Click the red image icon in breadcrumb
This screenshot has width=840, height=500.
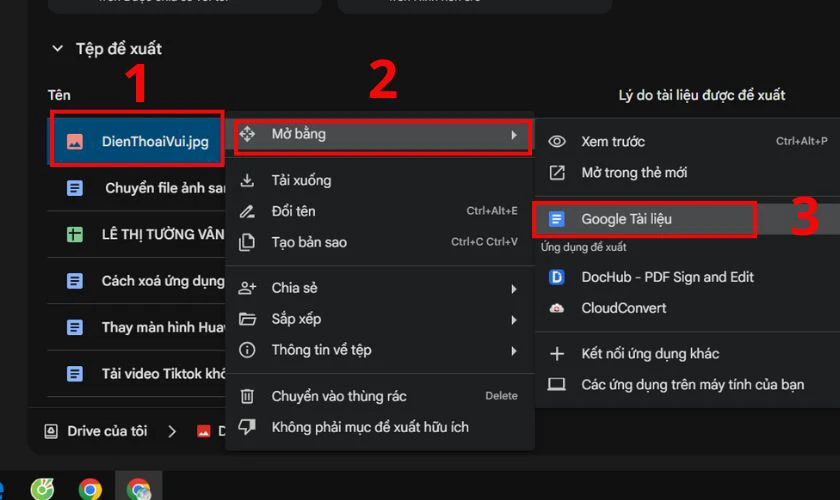point(204,431)
